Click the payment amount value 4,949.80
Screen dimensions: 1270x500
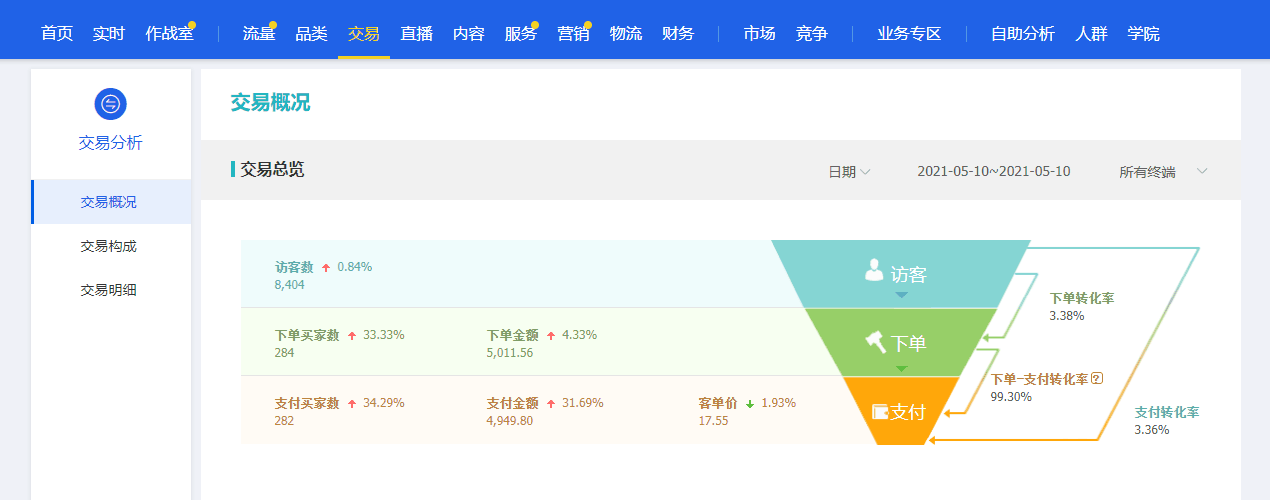click(510, 421)
